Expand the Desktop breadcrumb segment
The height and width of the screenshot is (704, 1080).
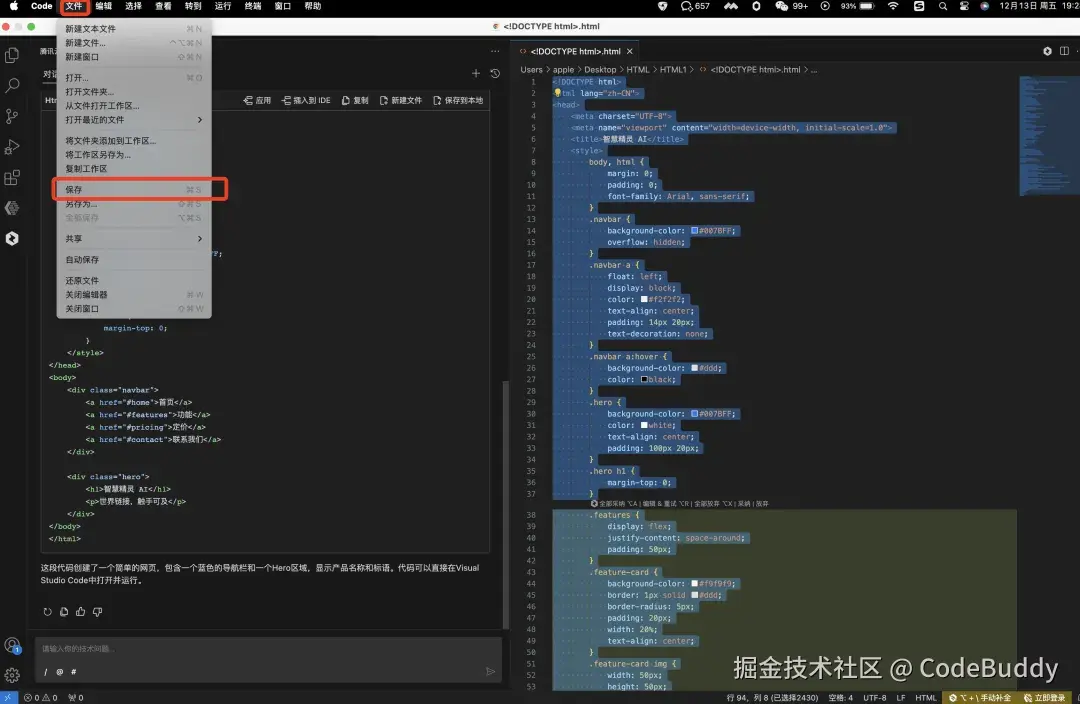pyautogui.click(x=600, y=70)
